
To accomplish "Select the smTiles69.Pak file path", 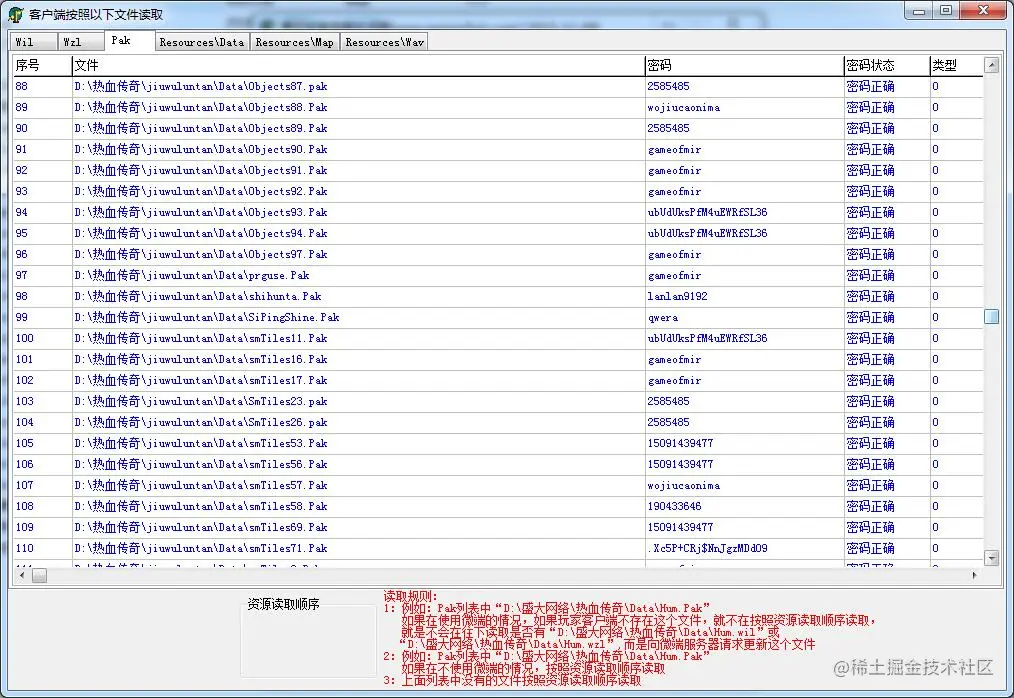I will (x=200, y=527).
